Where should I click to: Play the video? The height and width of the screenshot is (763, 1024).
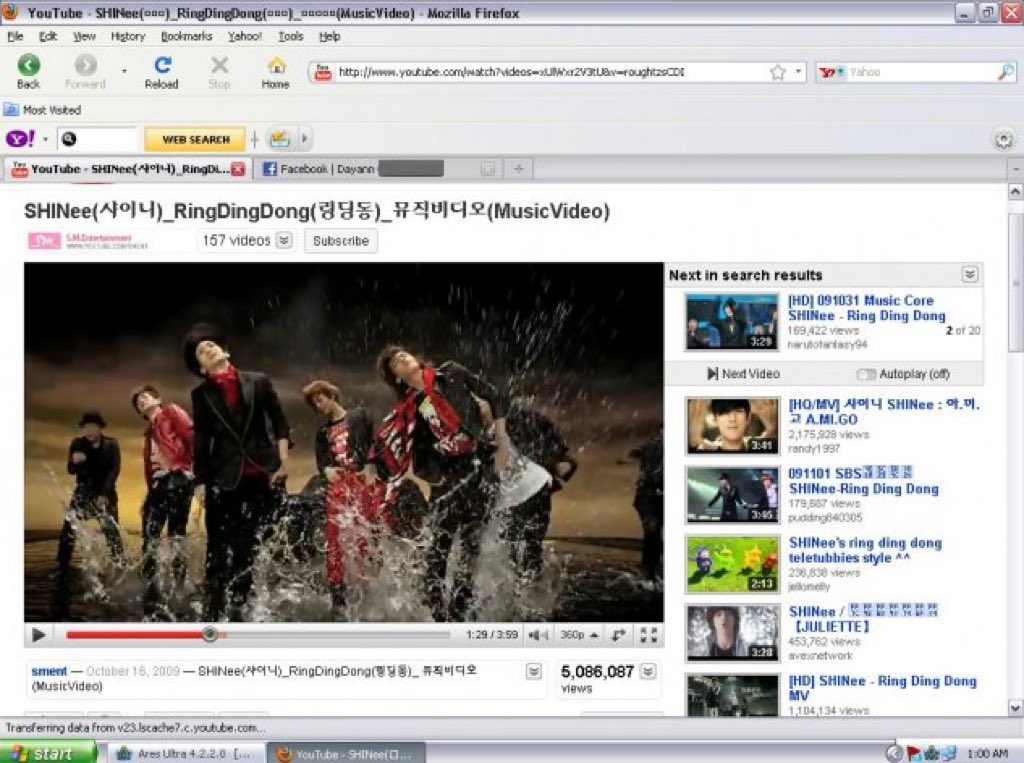coord(38,635)
